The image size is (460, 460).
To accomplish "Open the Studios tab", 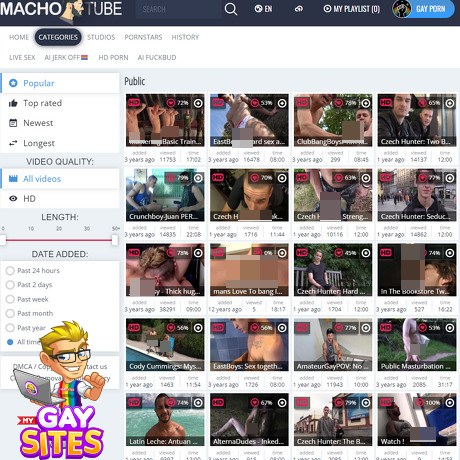I will [x=101, y=37].
